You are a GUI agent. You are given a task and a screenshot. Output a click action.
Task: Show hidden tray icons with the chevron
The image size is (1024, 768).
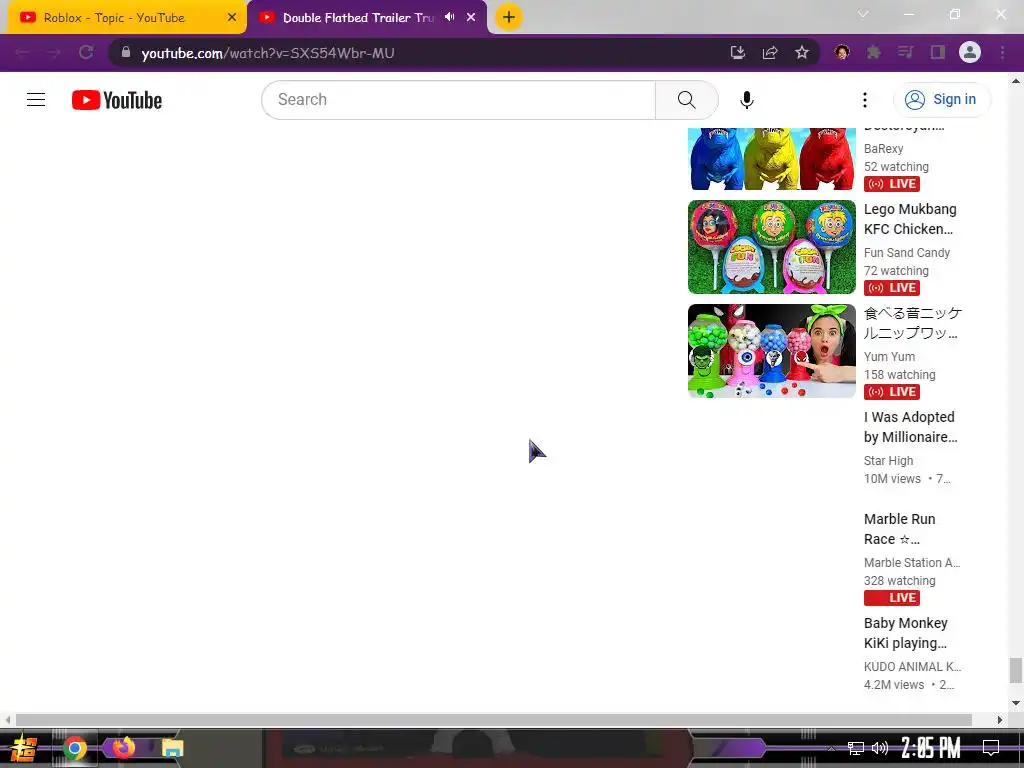pos(831,748)
